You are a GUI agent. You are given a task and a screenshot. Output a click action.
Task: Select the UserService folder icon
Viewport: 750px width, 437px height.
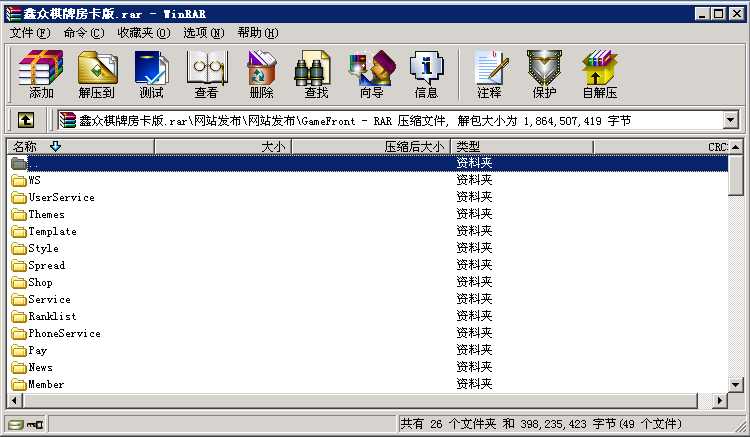tap(19, 197)
